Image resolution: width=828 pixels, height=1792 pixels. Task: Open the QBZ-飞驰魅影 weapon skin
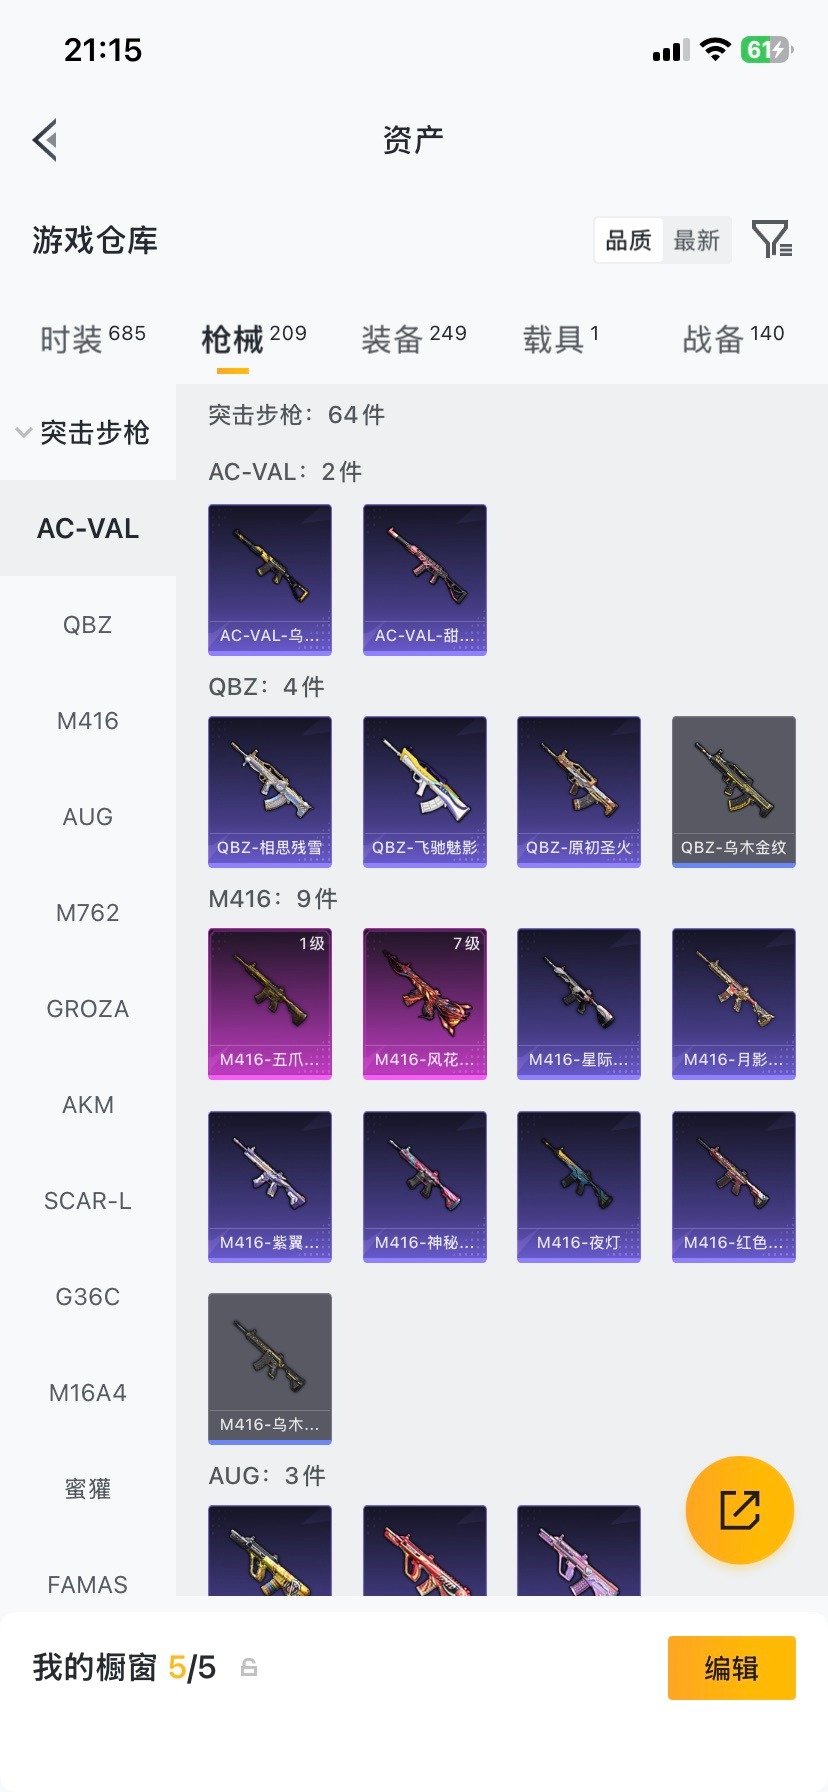[425, 792]
